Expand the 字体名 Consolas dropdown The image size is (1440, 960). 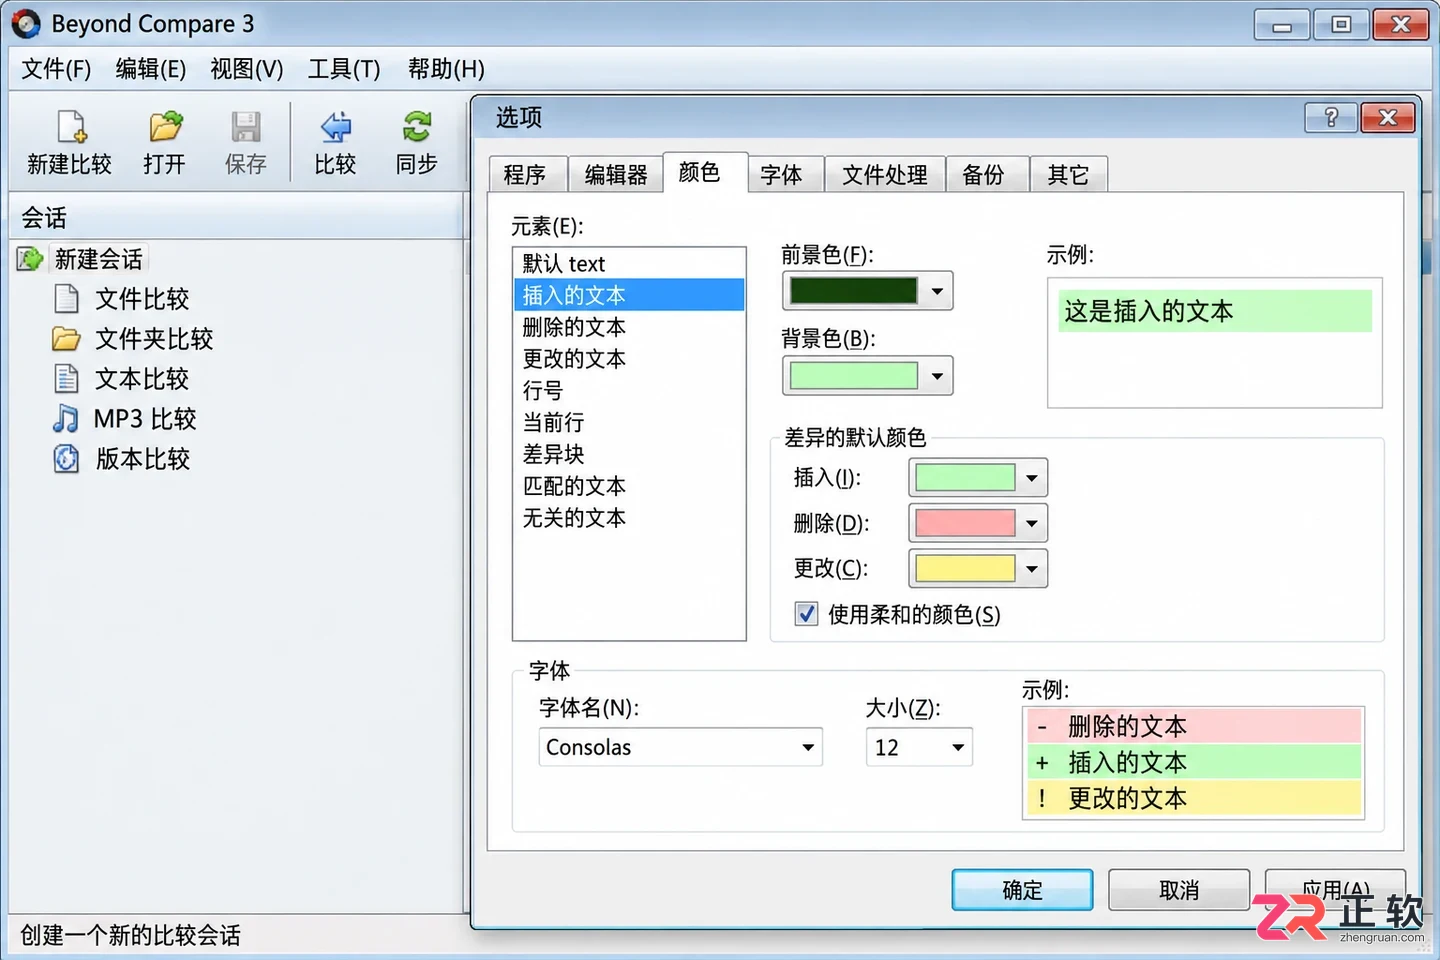tap(808, 747)
